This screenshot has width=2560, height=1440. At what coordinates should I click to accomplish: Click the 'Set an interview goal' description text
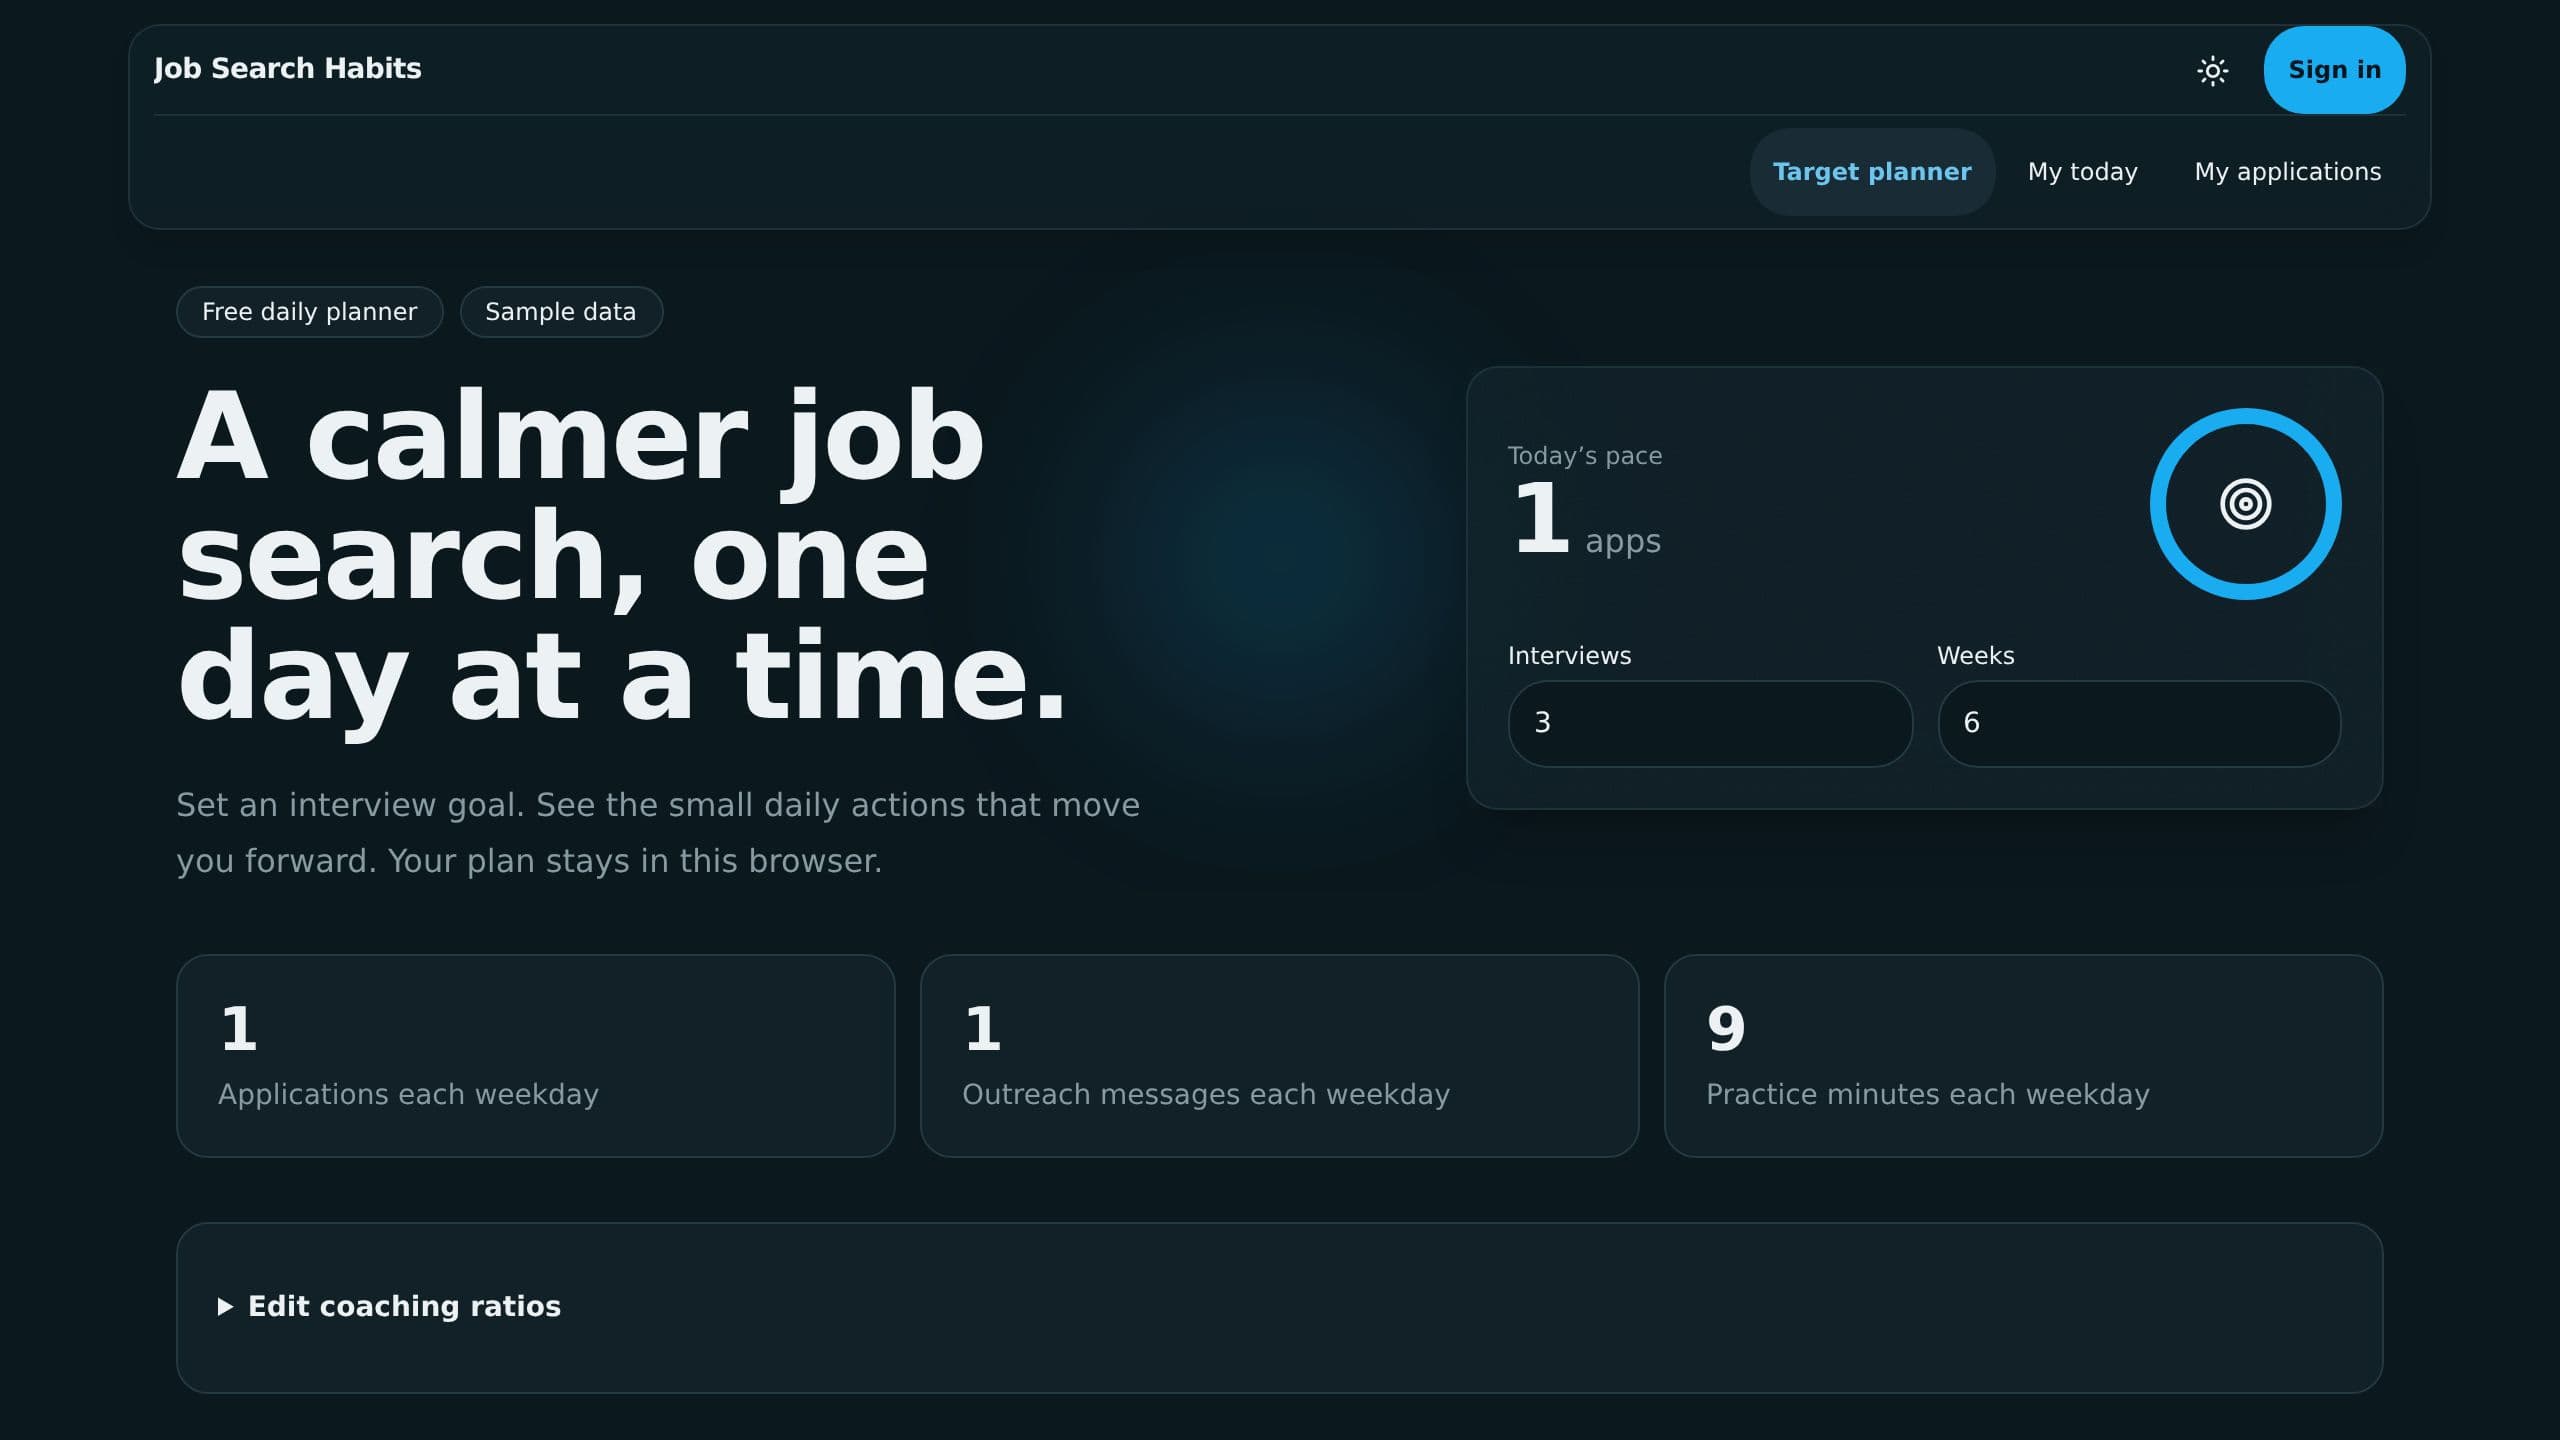(658, 833)
